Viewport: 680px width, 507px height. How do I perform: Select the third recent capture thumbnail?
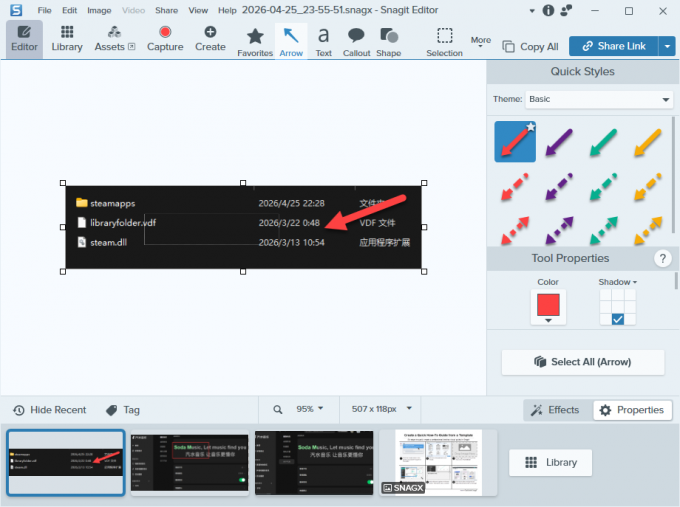pyautogui.click(x=314, y=462)
